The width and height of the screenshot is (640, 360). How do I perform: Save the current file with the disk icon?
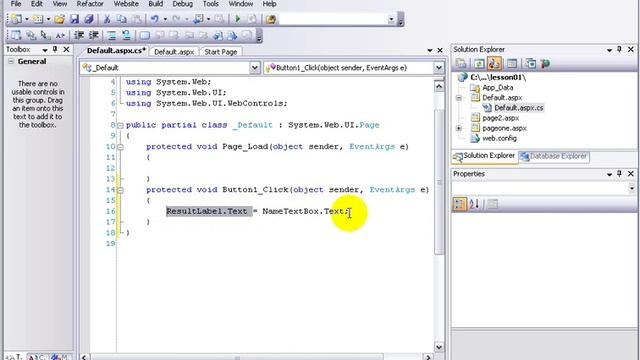74,19
